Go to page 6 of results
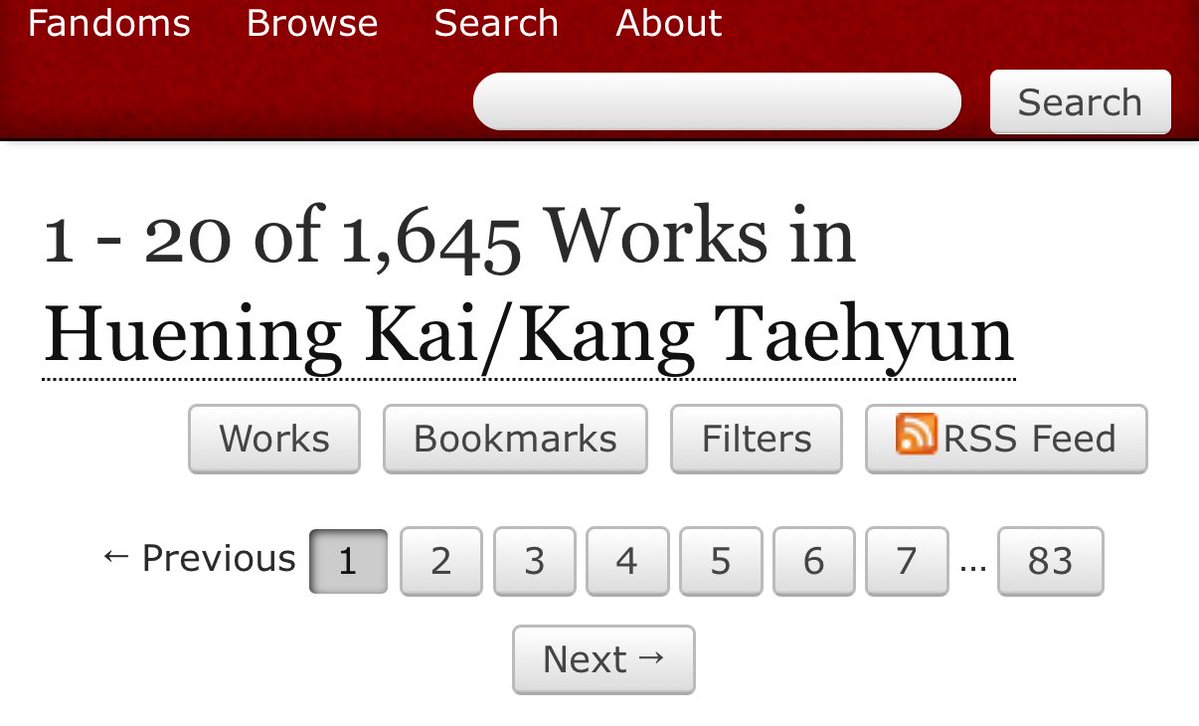Screen dimensions: 1199x726 tap(814, 561)
